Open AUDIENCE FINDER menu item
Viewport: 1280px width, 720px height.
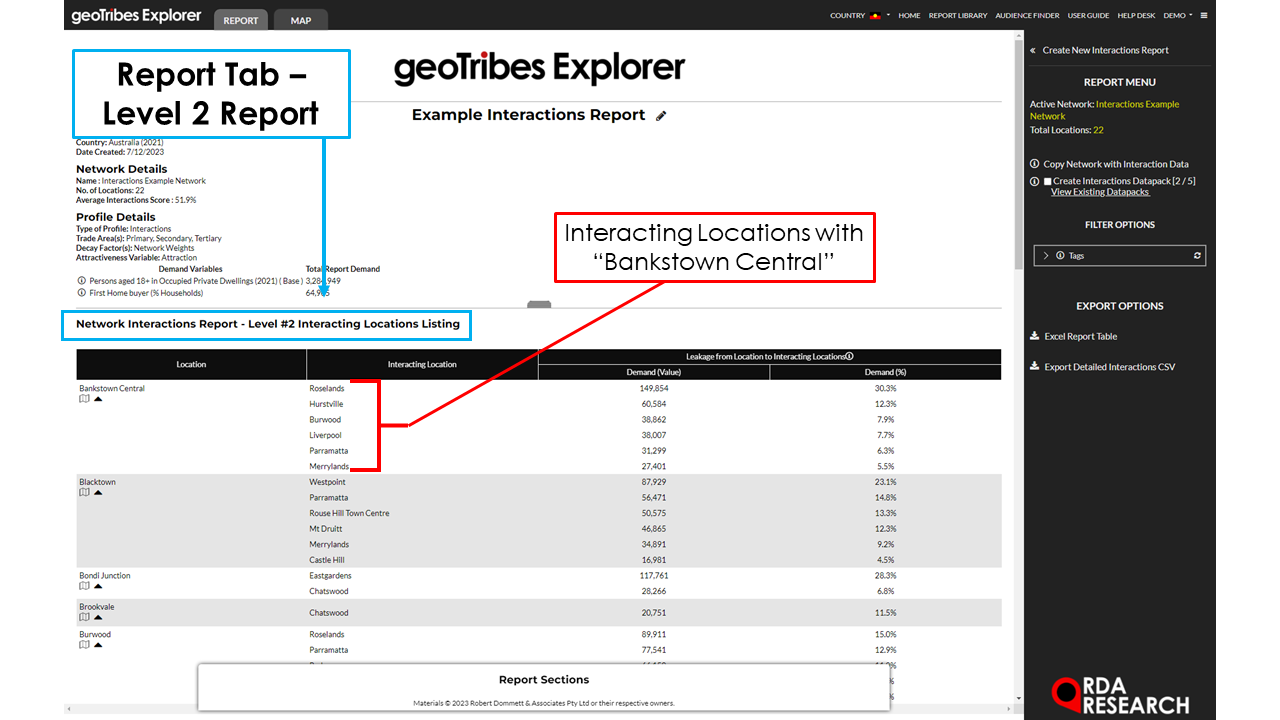click(x=1028, y=16)
